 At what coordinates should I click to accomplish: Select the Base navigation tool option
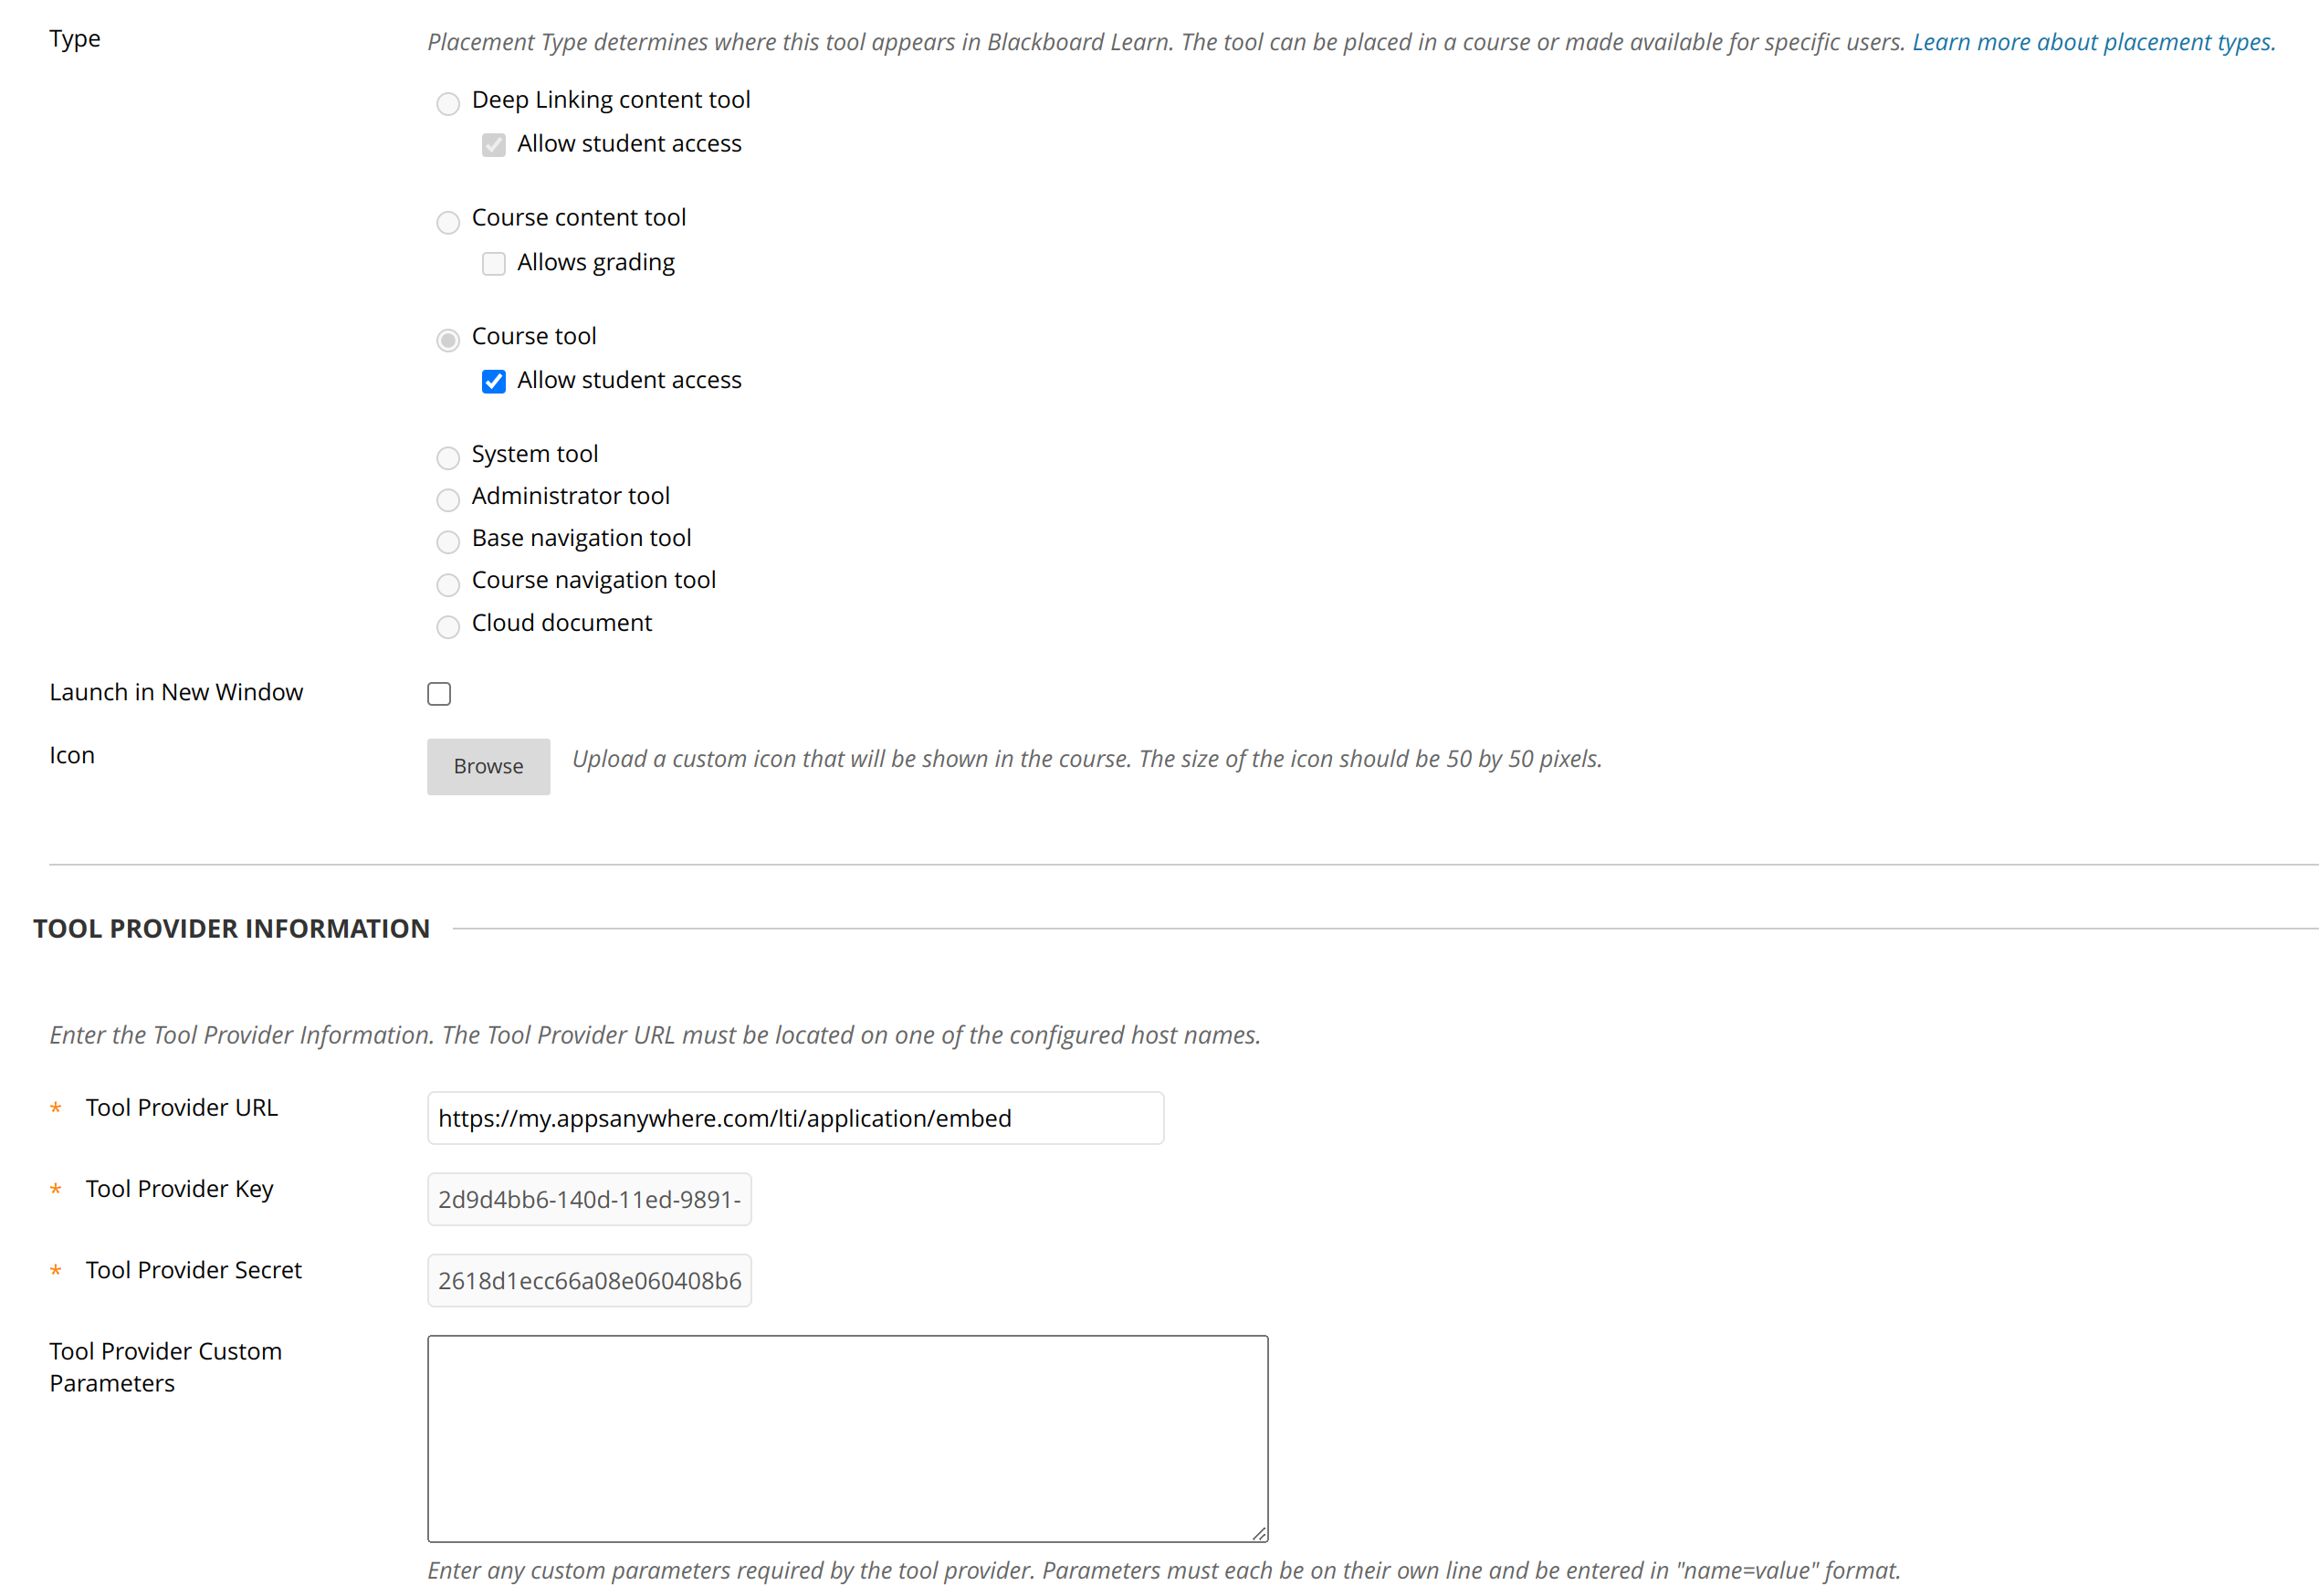pyautogui.click(x=448, y=541)
